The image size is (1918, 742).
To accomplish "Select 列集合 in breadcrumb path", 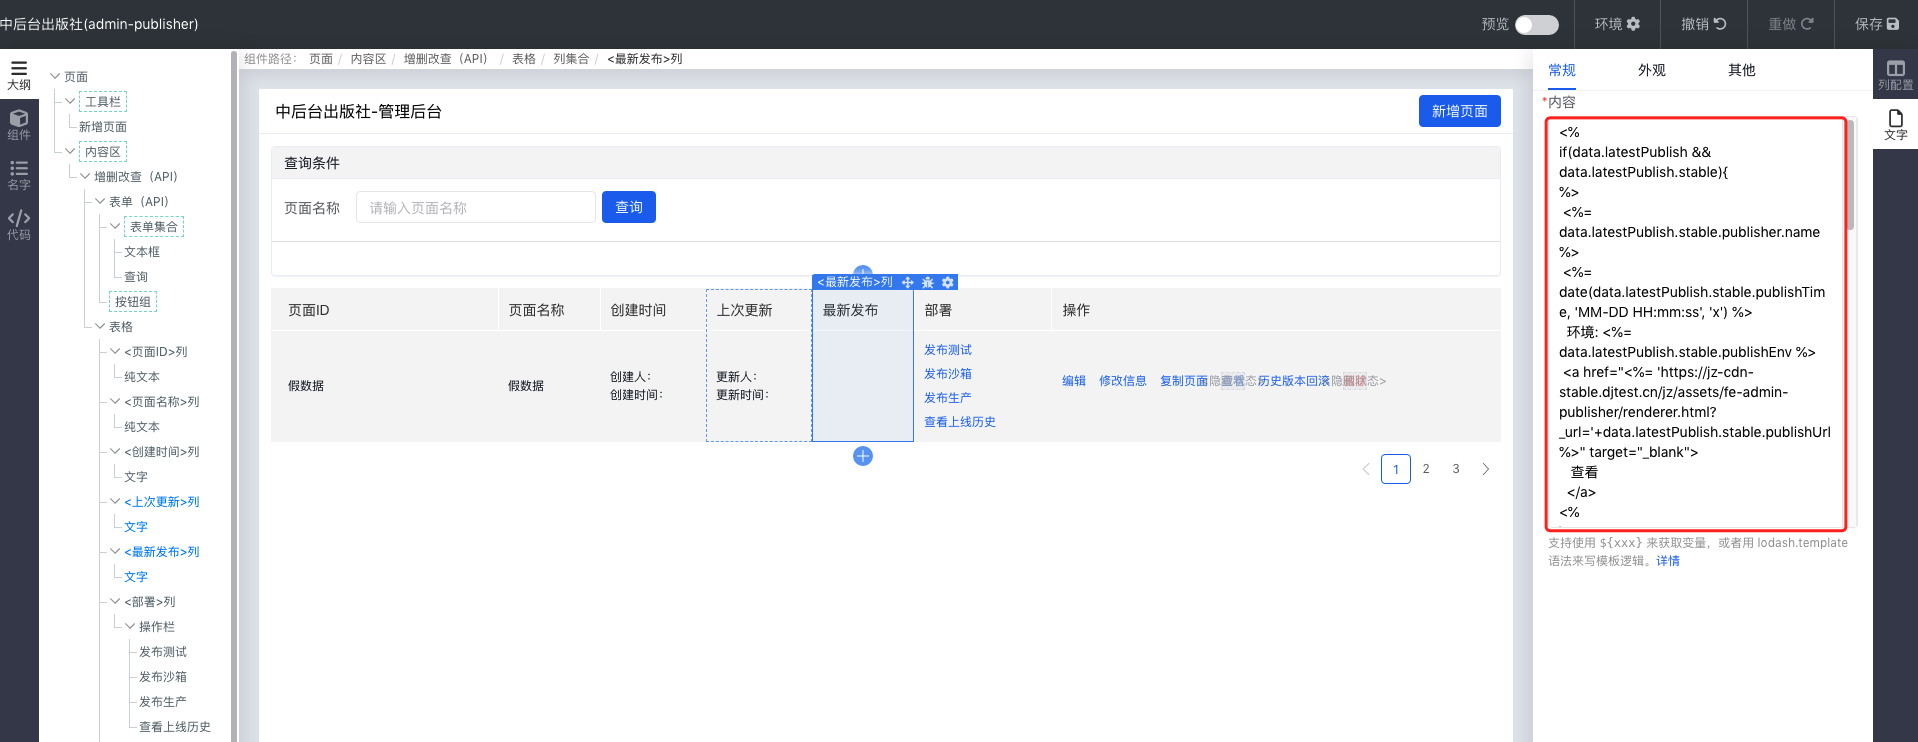I will pos(571,59).
